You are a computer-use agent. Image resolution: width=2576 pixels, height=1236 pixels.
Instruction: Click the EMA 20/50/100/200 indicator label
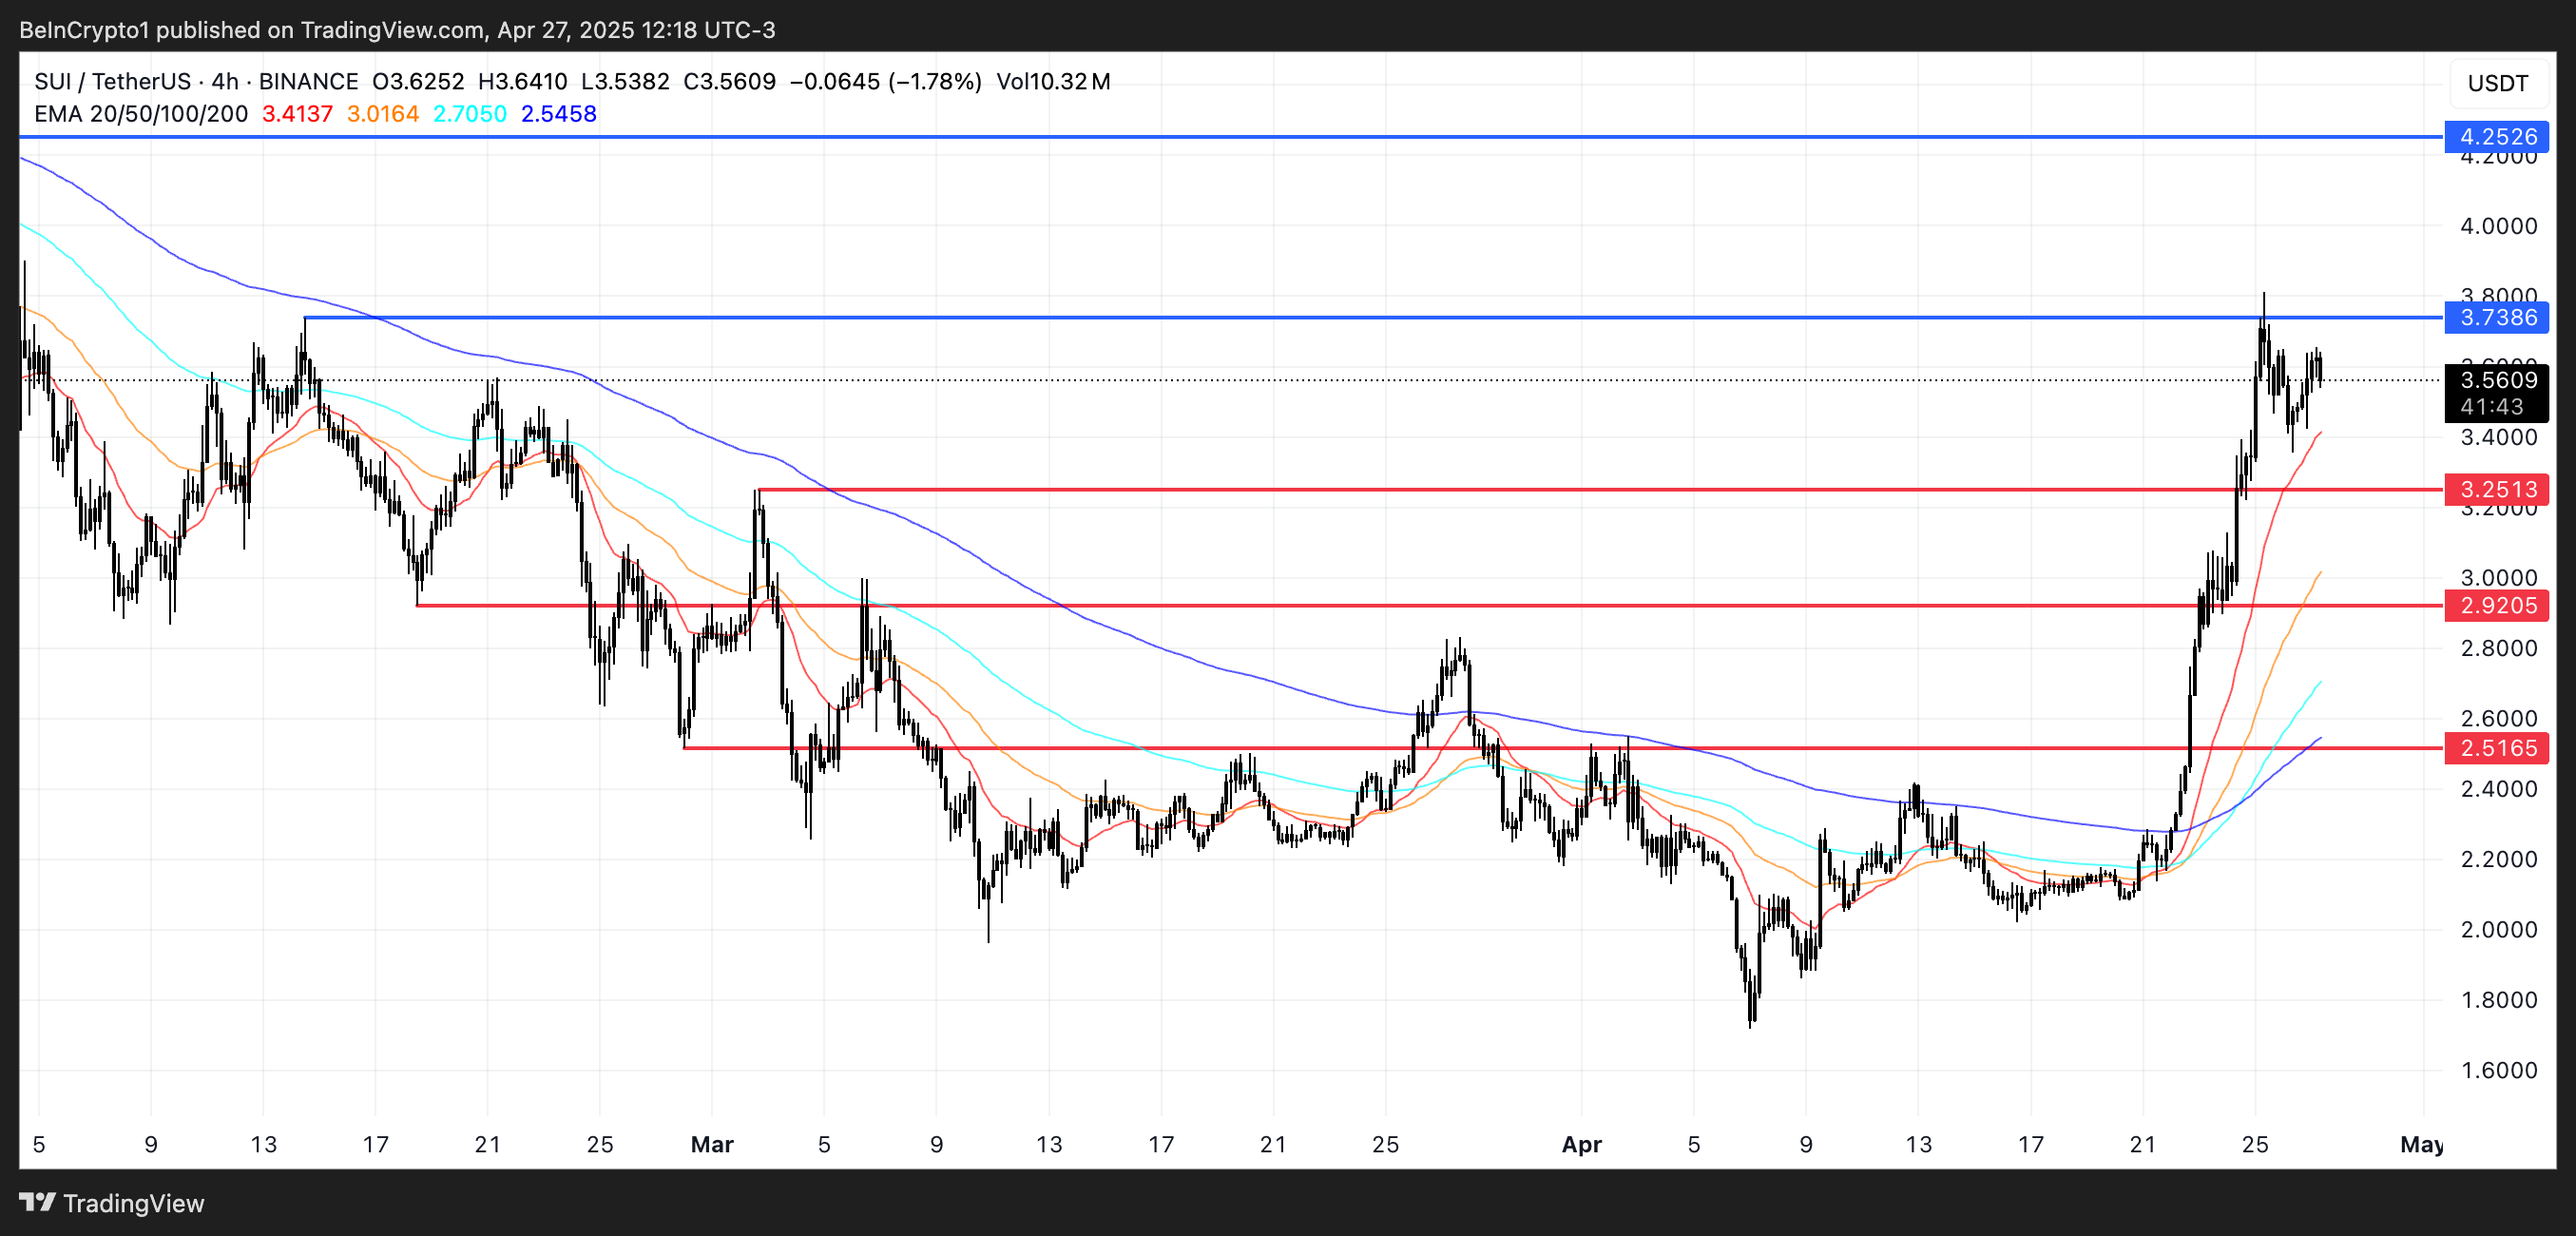click(x=141, y=114)
